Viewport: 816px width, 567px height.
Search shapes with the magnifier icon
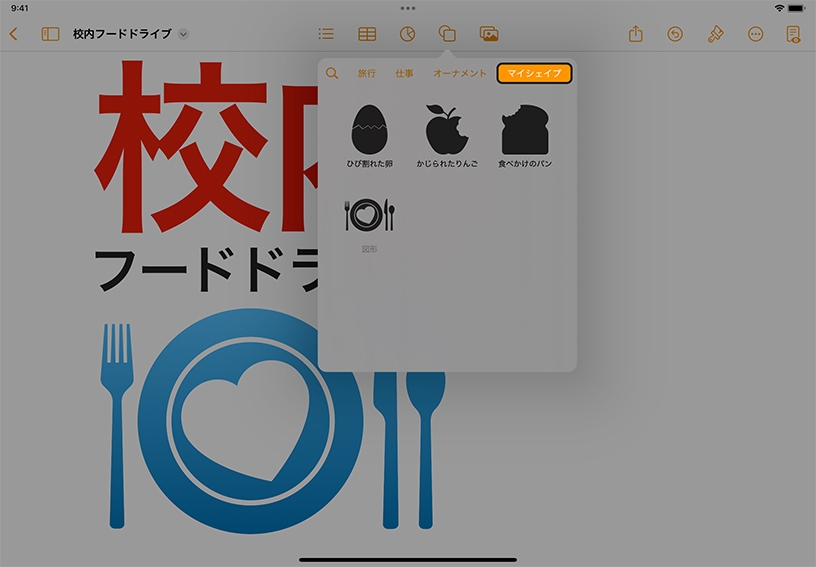(x=332, y=73)
